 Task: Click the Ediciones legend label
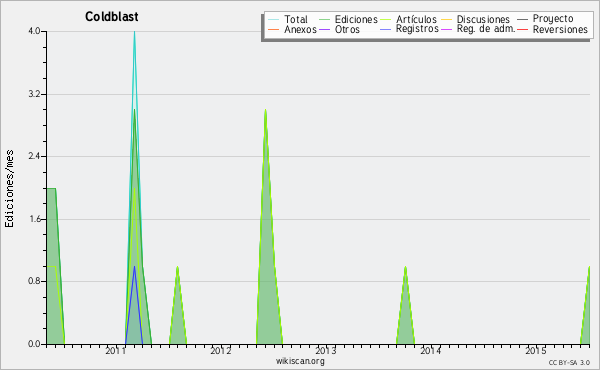(x=356, y=19)
